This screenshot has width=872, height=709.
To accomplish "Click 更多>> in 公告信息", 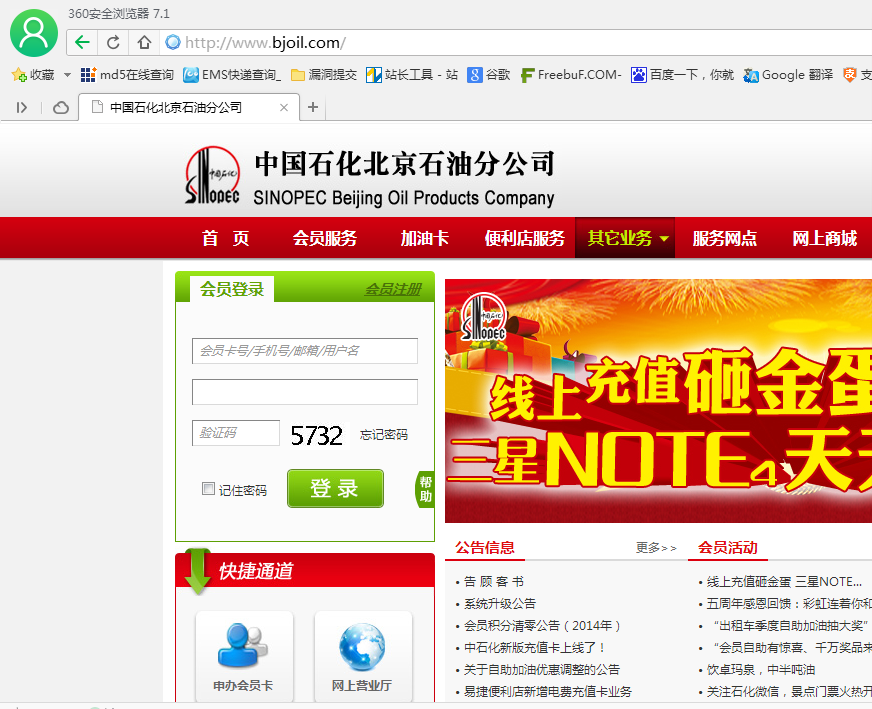I will pos(656,548).
